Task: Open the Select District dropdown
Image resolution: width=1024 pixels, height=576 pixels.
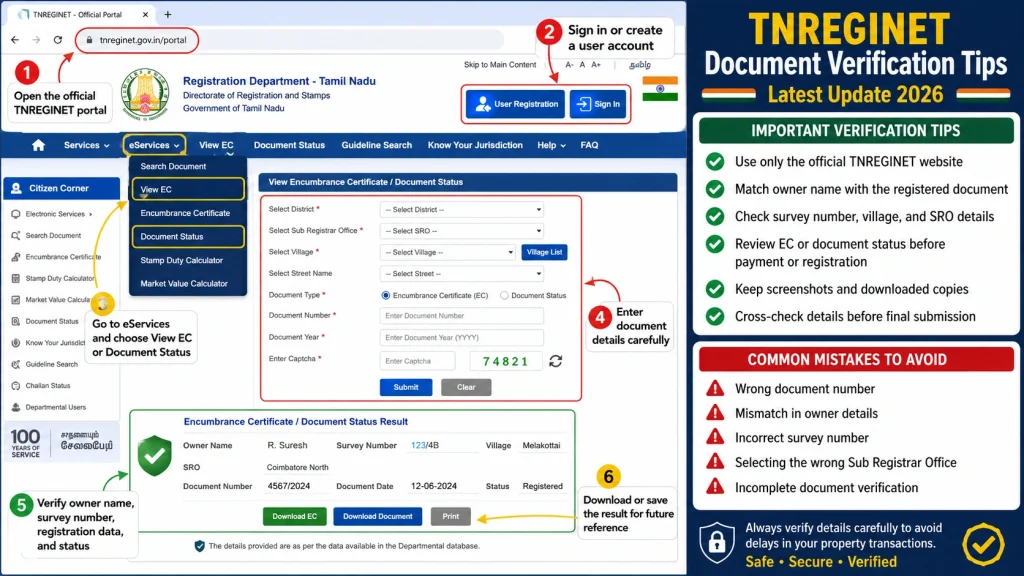Action: point(462,210)
